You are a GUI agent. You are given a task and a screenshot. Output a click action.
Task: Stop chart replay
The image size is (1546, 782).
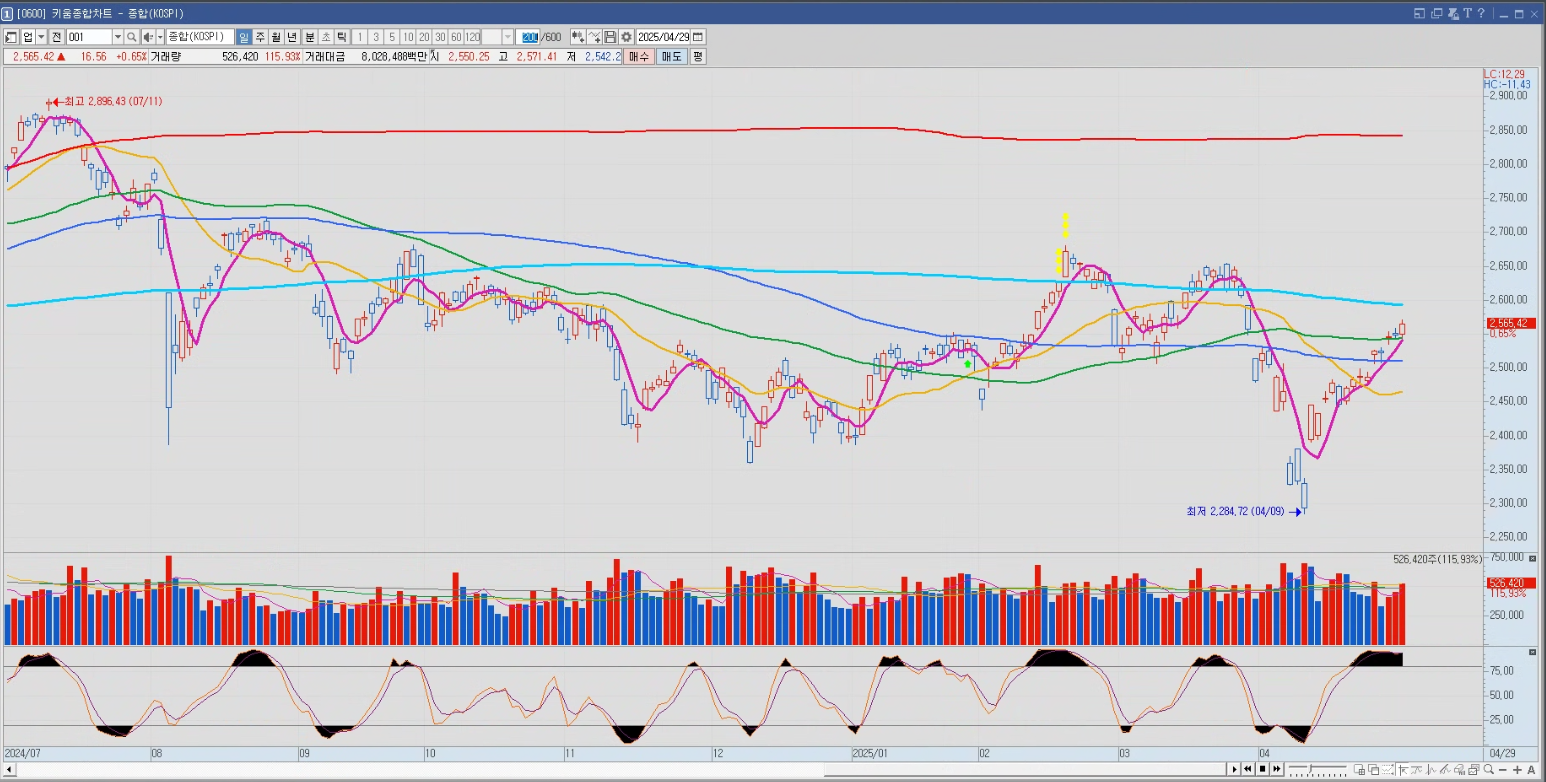1262,769
